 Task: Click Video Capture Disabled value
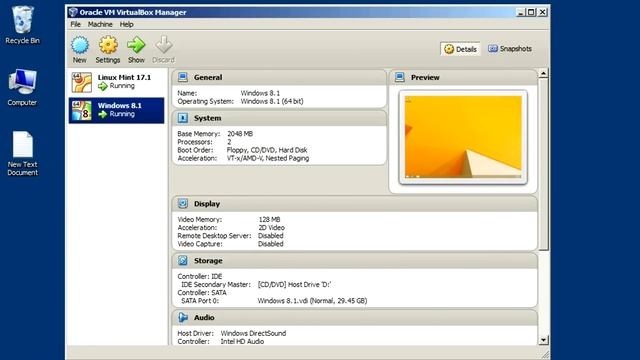[x=271, y=244]
